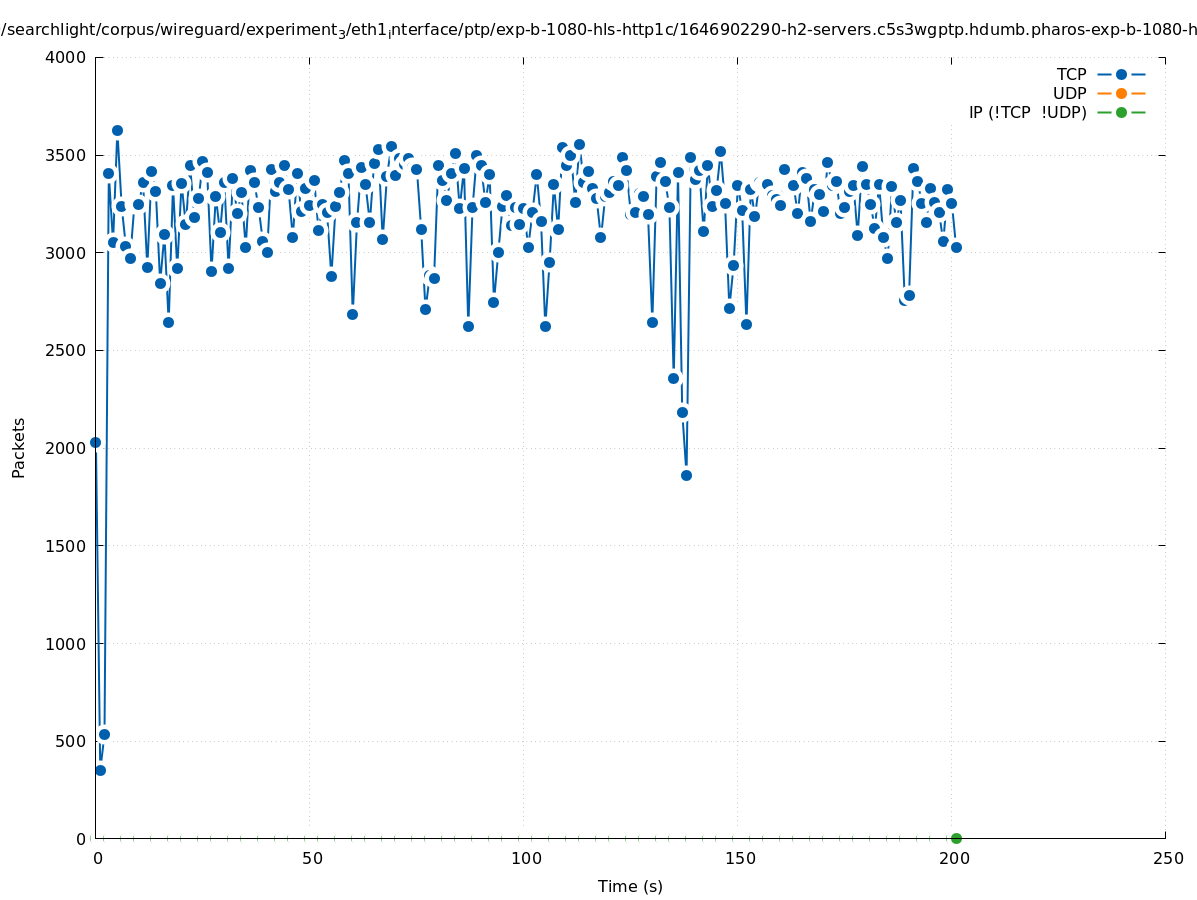This screenshot has width=1197, height=900.
Task: Click the green data point on x-axis
Action: pyautogui.click(x=956, y=838)
